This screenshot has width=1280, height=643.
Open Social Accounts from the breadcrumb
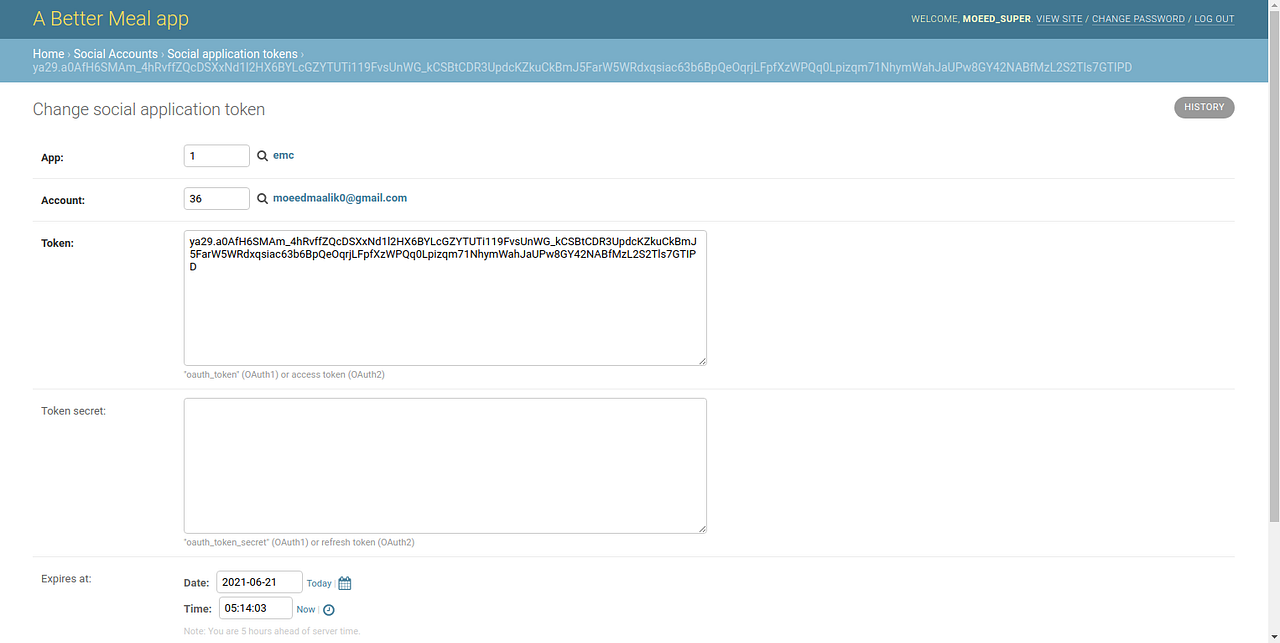116,53
